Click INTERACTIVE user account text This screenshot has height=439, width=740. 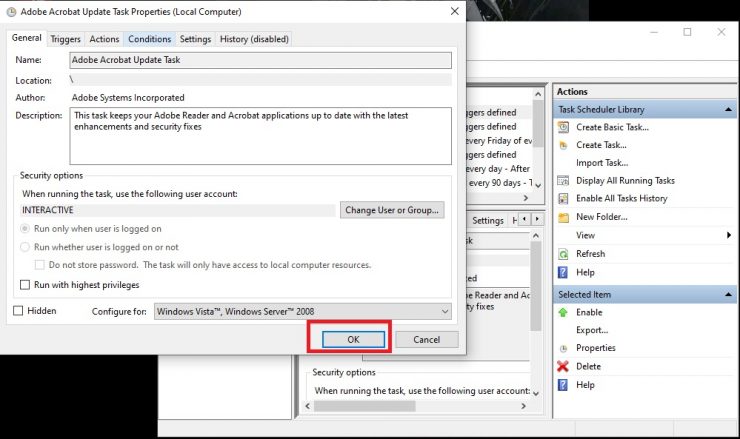[48, 210]
